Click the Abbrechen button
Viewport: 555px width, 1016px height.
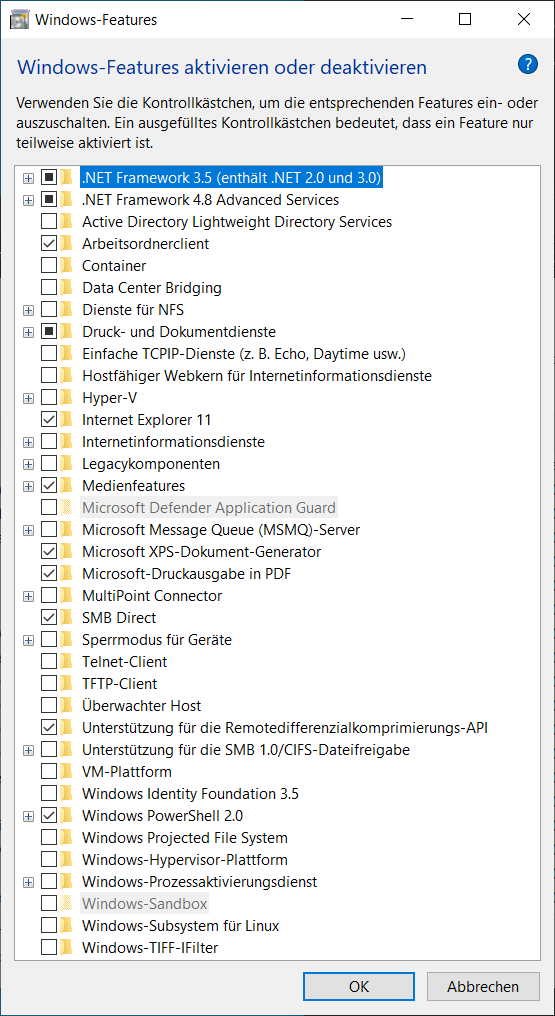482,987
